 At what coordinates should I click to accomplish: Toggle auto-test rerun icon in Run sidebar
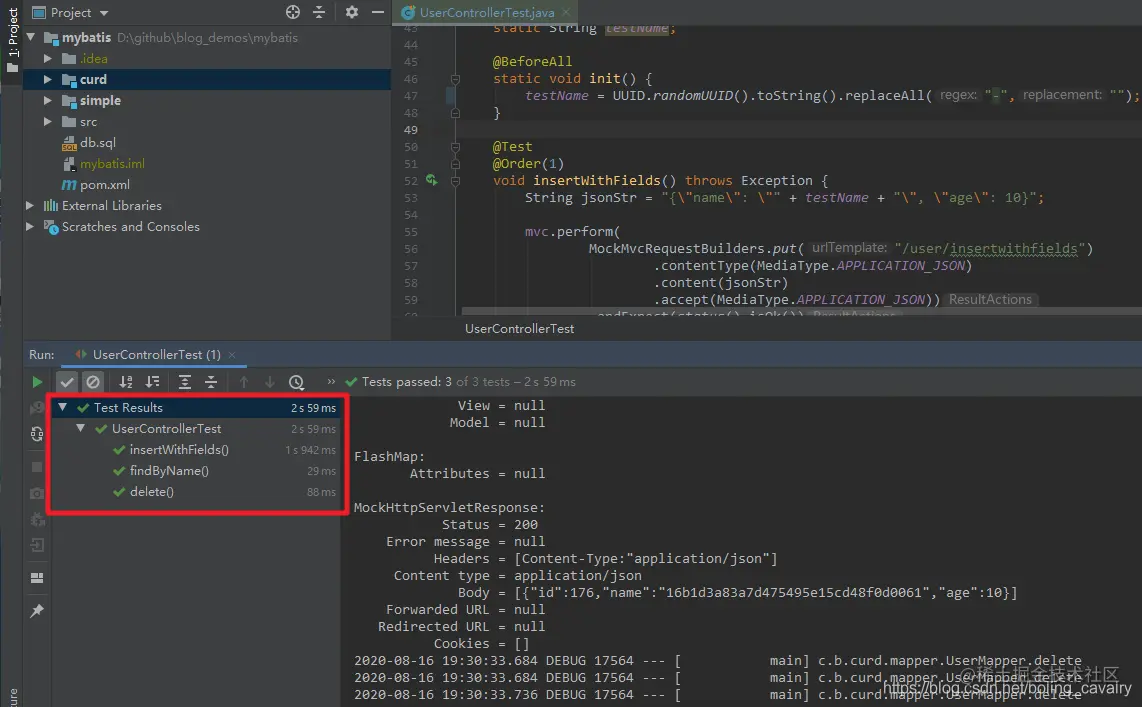coord(36,435)
